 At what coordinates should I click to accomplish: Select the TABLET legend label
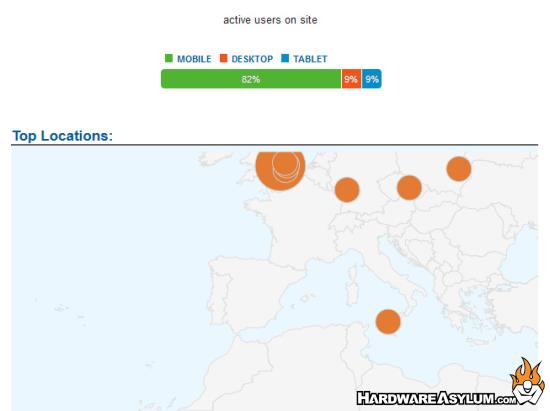310,59
